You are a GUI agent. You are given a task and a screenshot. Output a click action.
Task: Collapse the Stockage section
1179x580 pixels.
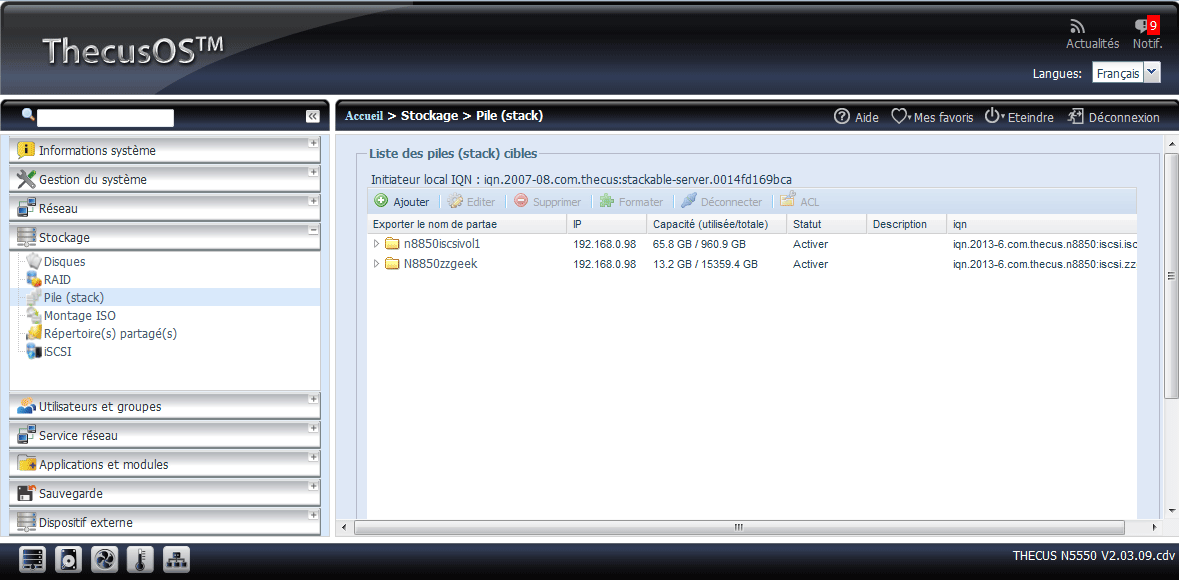pyautogui.click(x=165, y=237)
